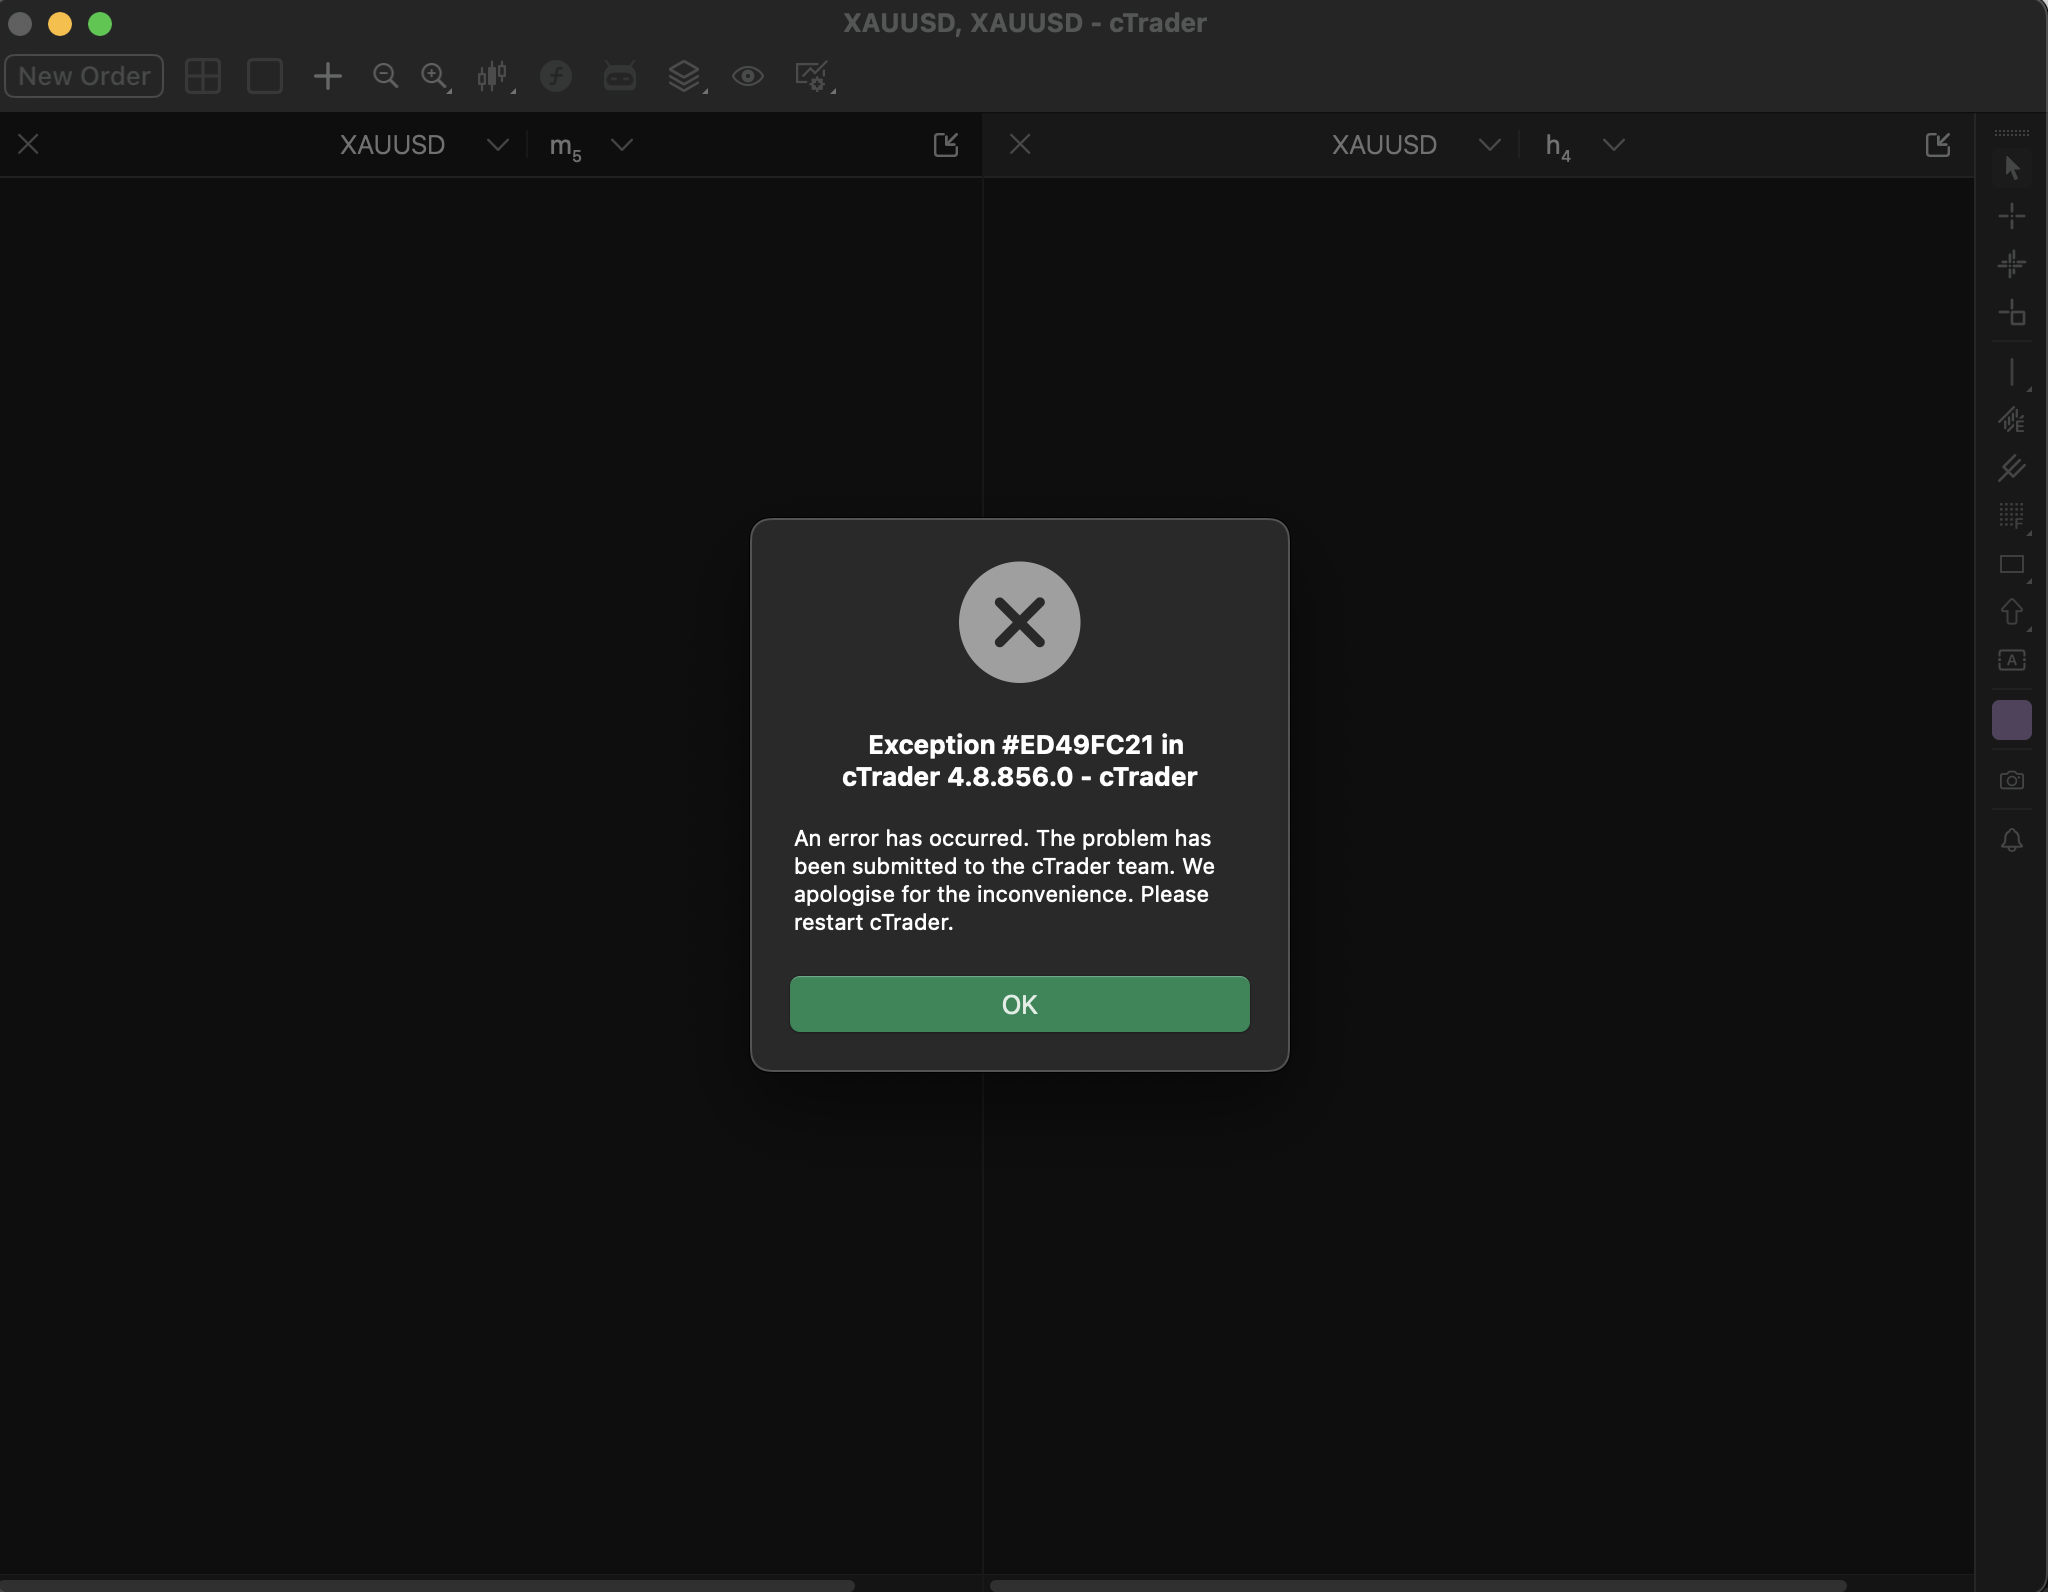Select the text label tool
Viewport: 2048px width, 1592px height.
click(2012, 660)
